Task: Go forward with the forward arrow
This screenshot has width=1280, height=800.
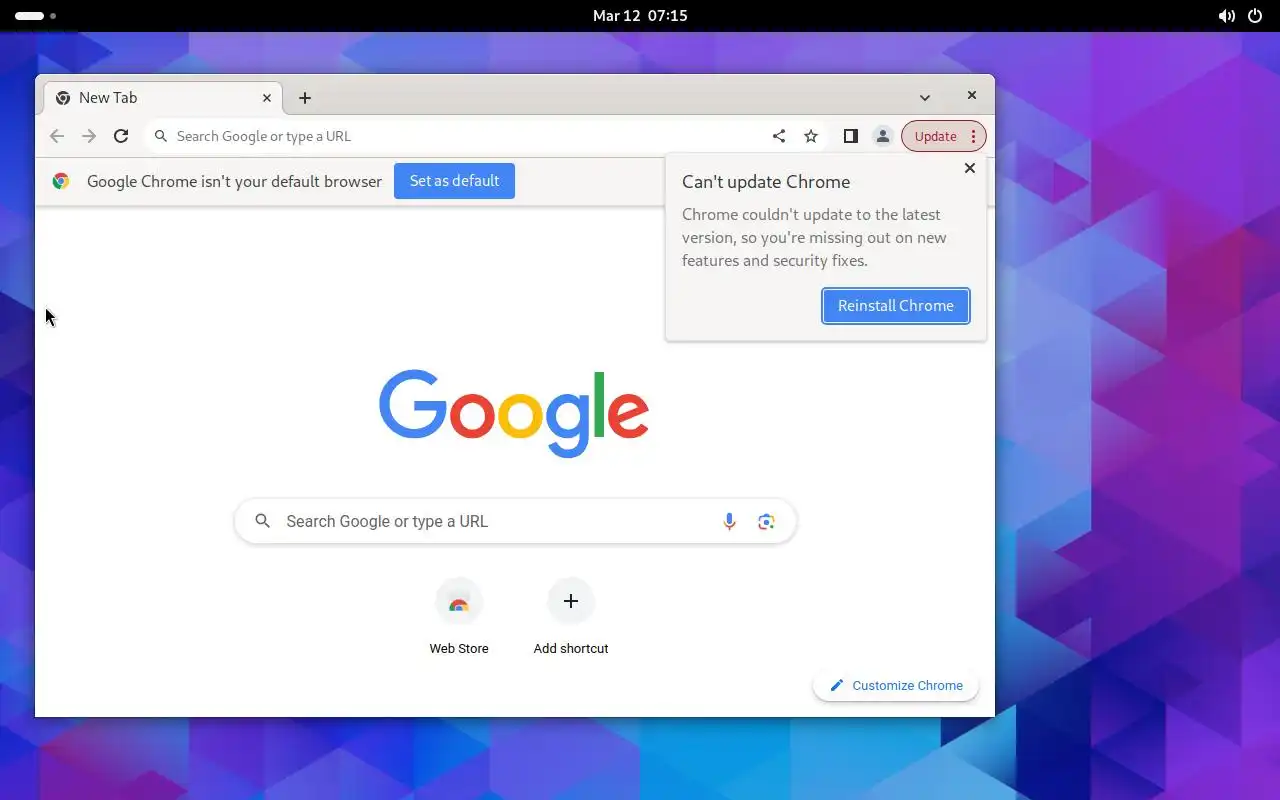Action: 89,136
